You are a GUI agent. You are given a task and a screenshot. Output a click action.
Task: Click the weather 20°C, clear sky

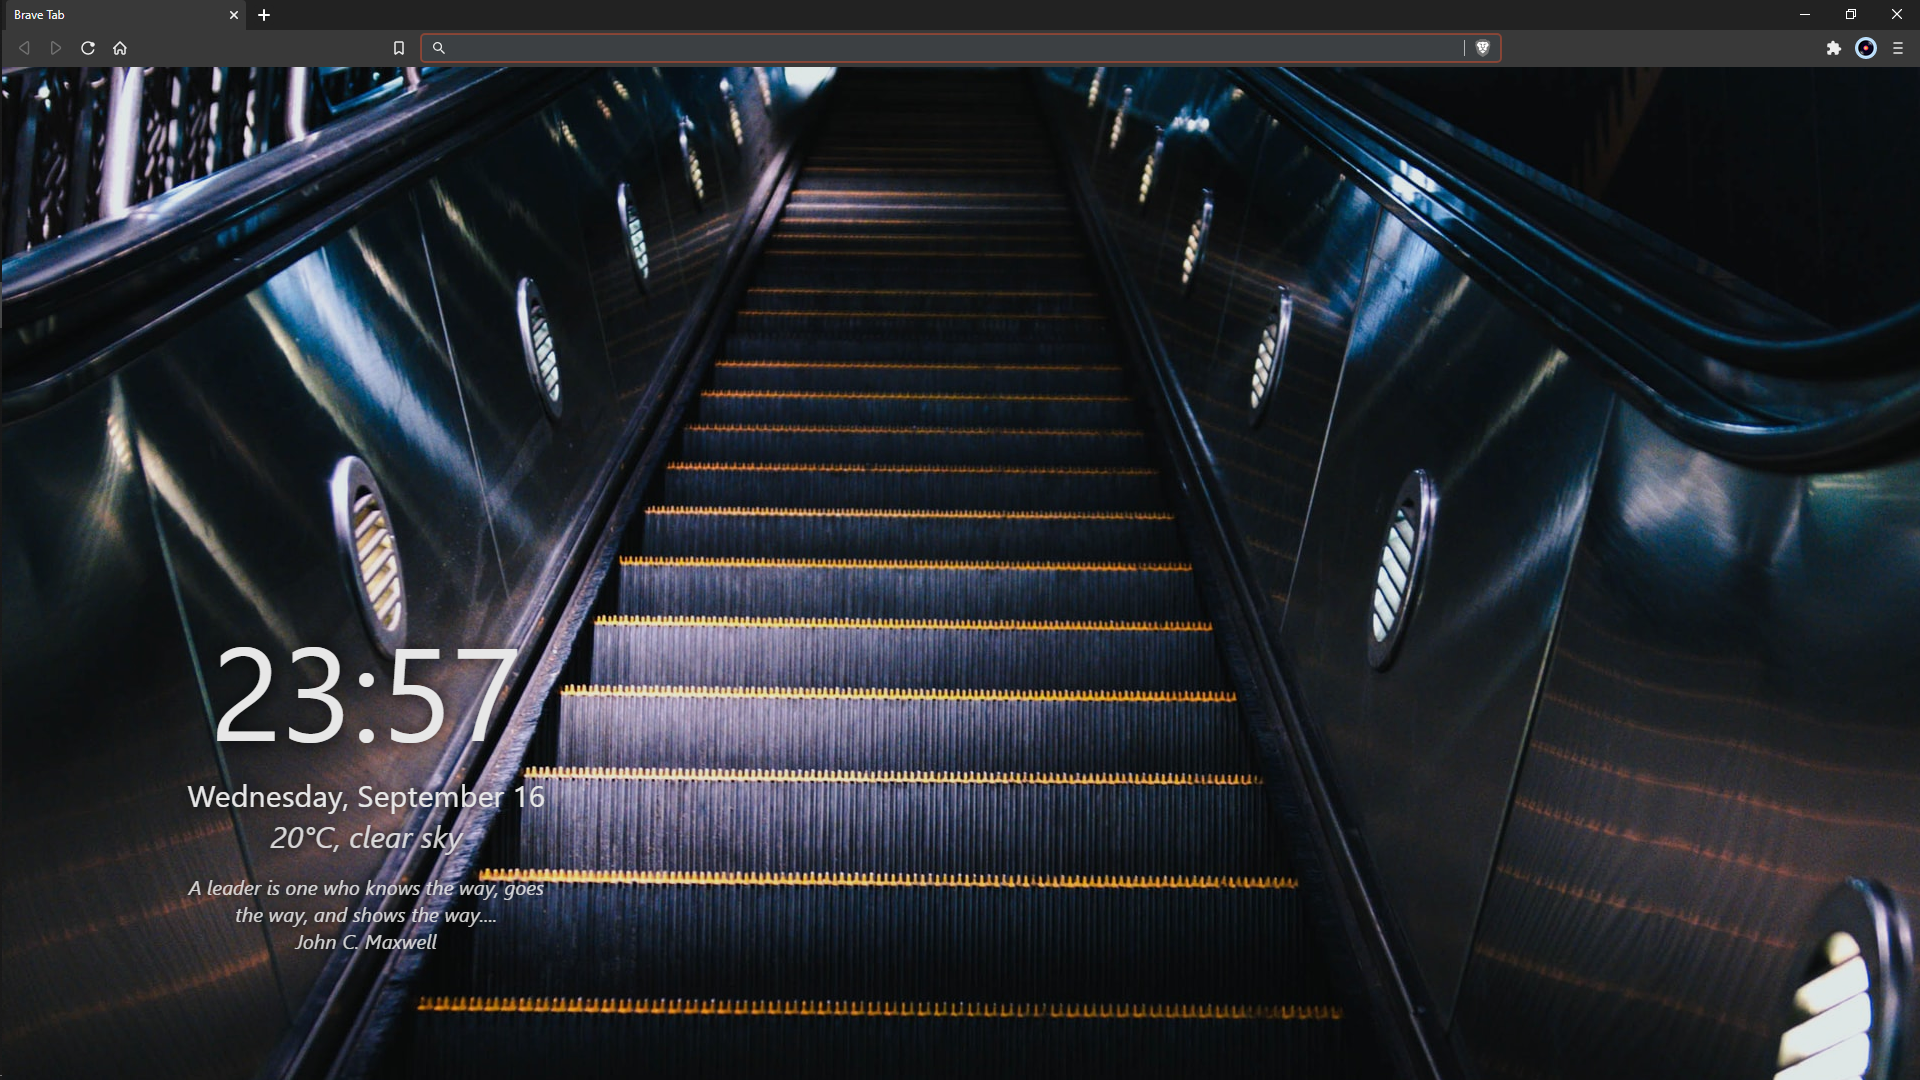366,838
